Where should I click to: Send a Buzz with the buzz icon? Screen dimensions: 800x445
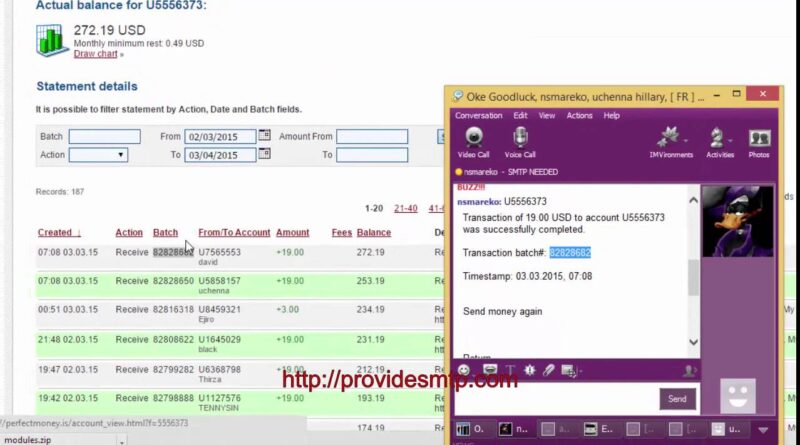click(530, 370)
